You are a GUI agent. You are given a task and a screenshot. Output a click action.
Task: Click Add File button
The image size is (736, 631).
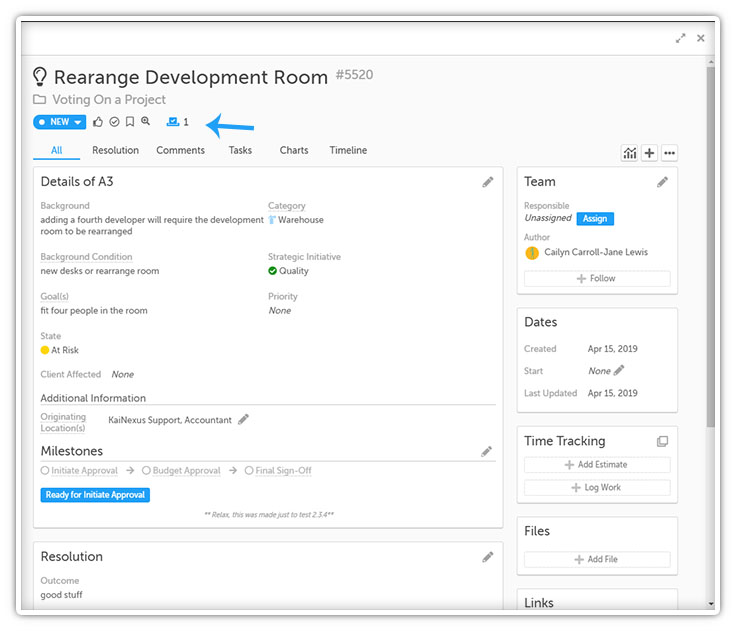tap(597, 560)
